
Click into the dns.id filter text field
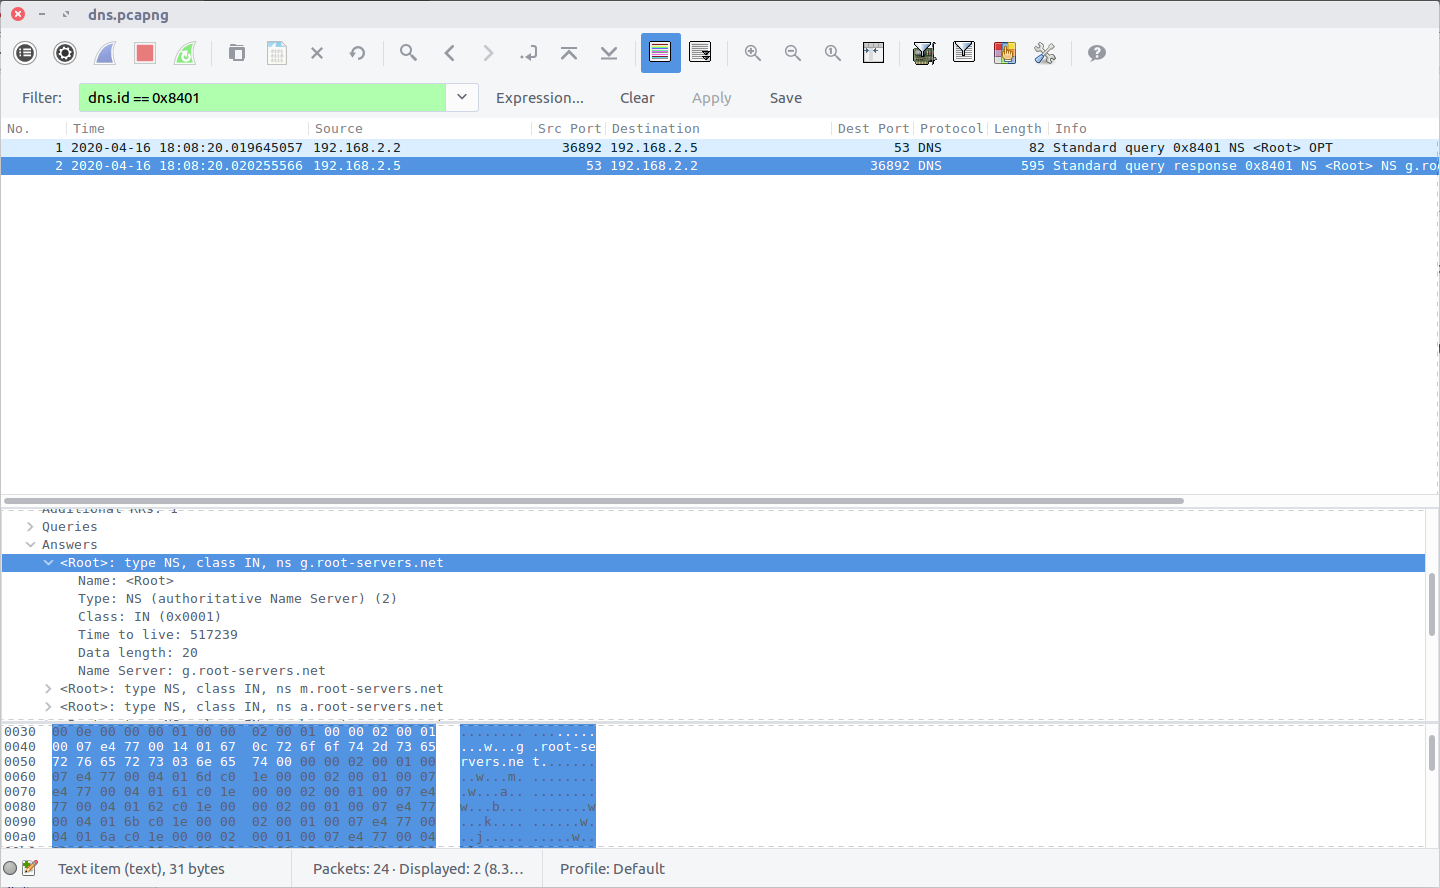[262, 98]
